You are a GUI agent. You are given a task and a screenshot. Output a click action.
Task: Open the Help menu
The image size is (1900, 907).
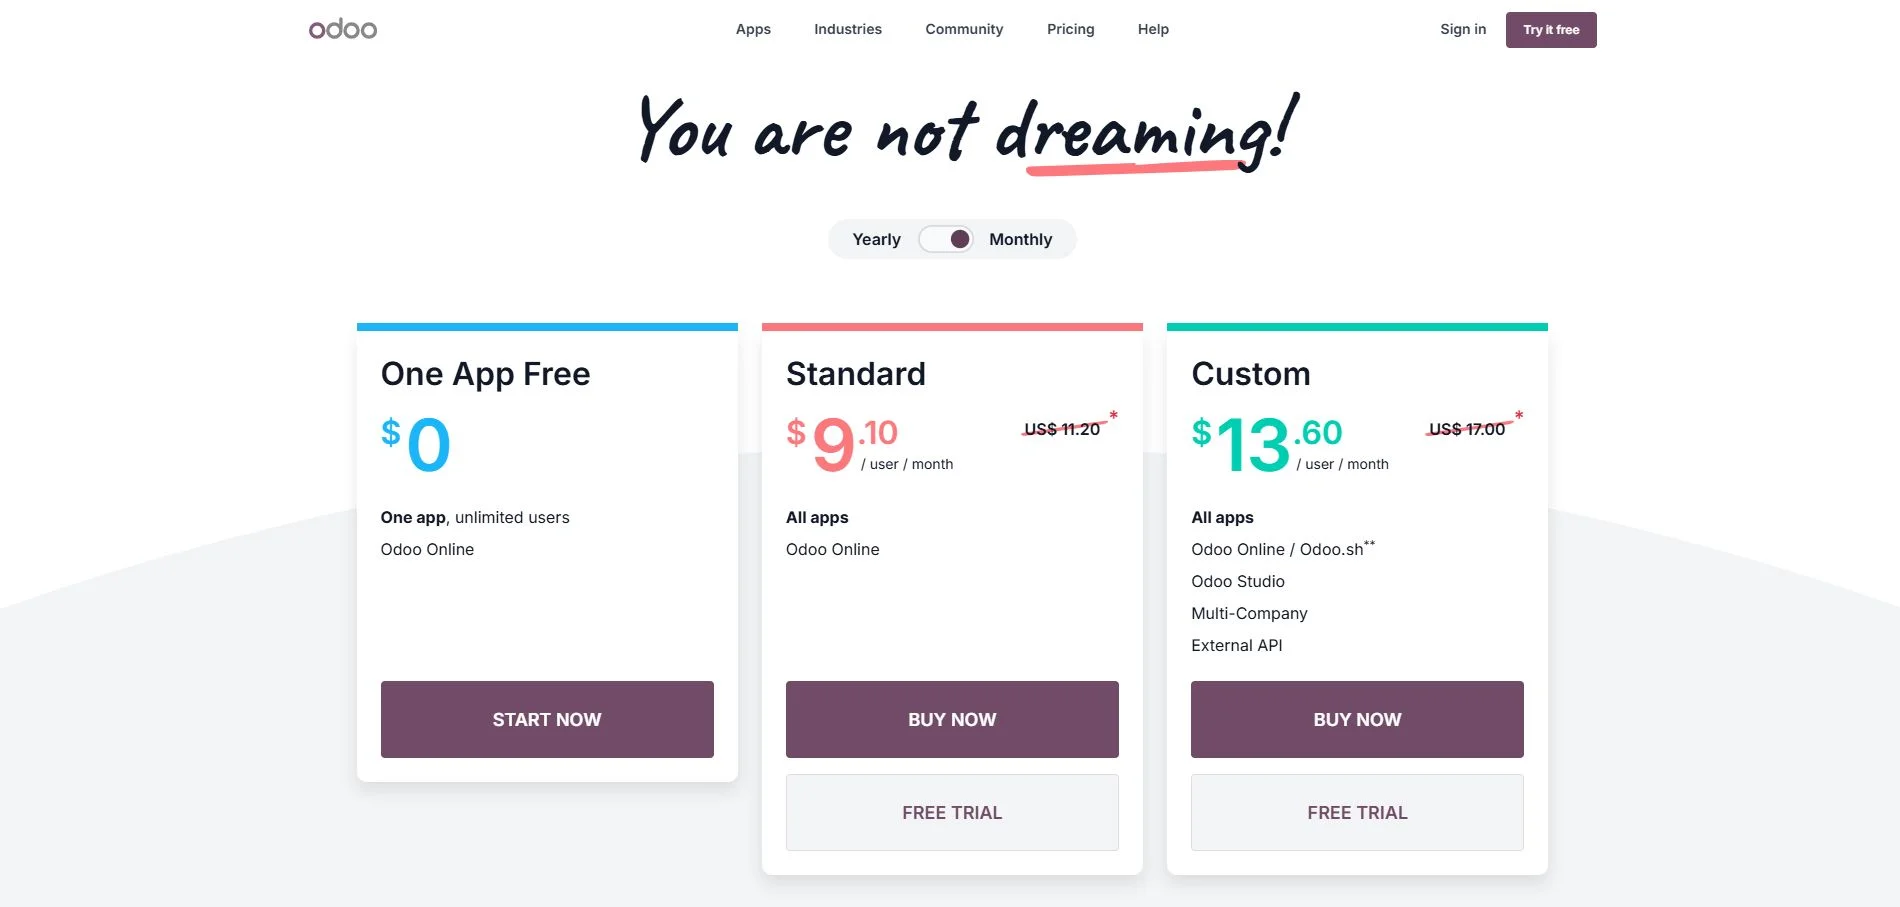1152,29
